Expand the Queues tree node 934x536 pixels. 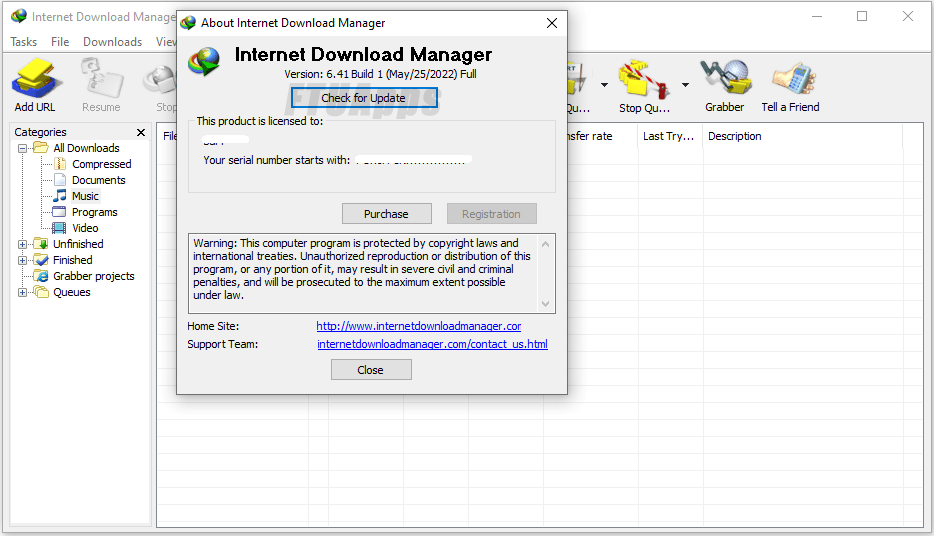point(22,292)
